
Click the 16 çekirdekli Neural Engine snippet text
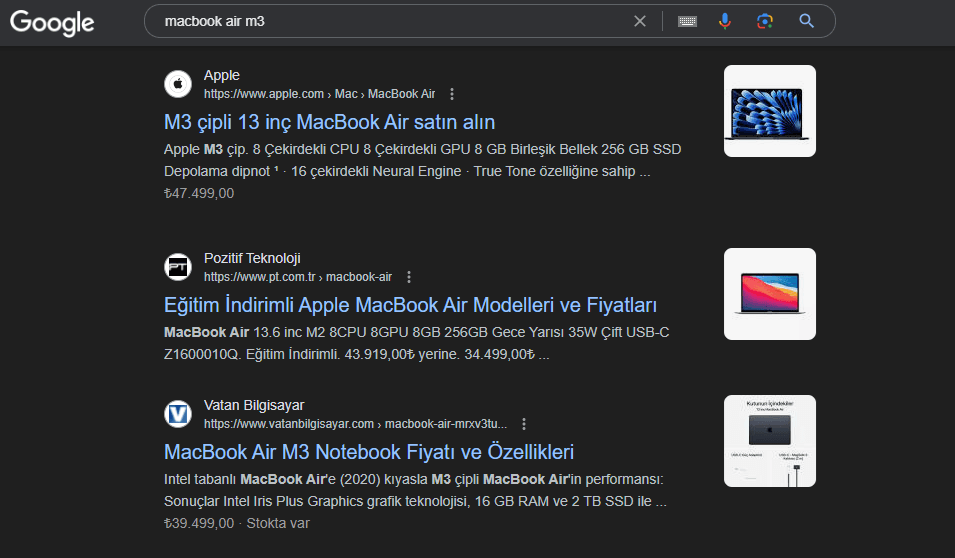[x=376, y=171]
